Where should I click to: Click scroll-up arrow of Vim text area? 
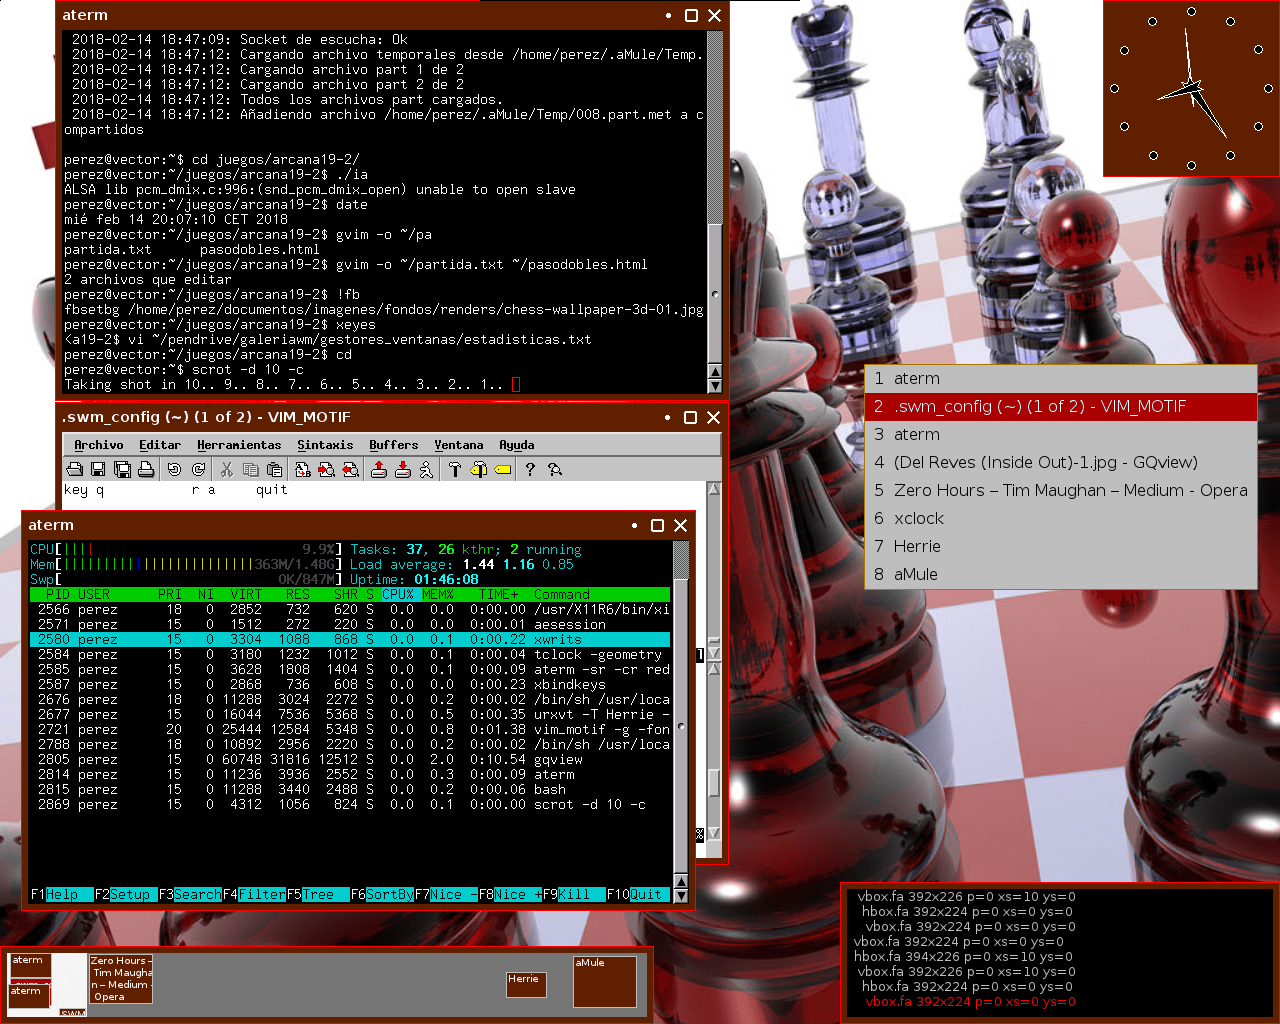click(x=714, y=489)
